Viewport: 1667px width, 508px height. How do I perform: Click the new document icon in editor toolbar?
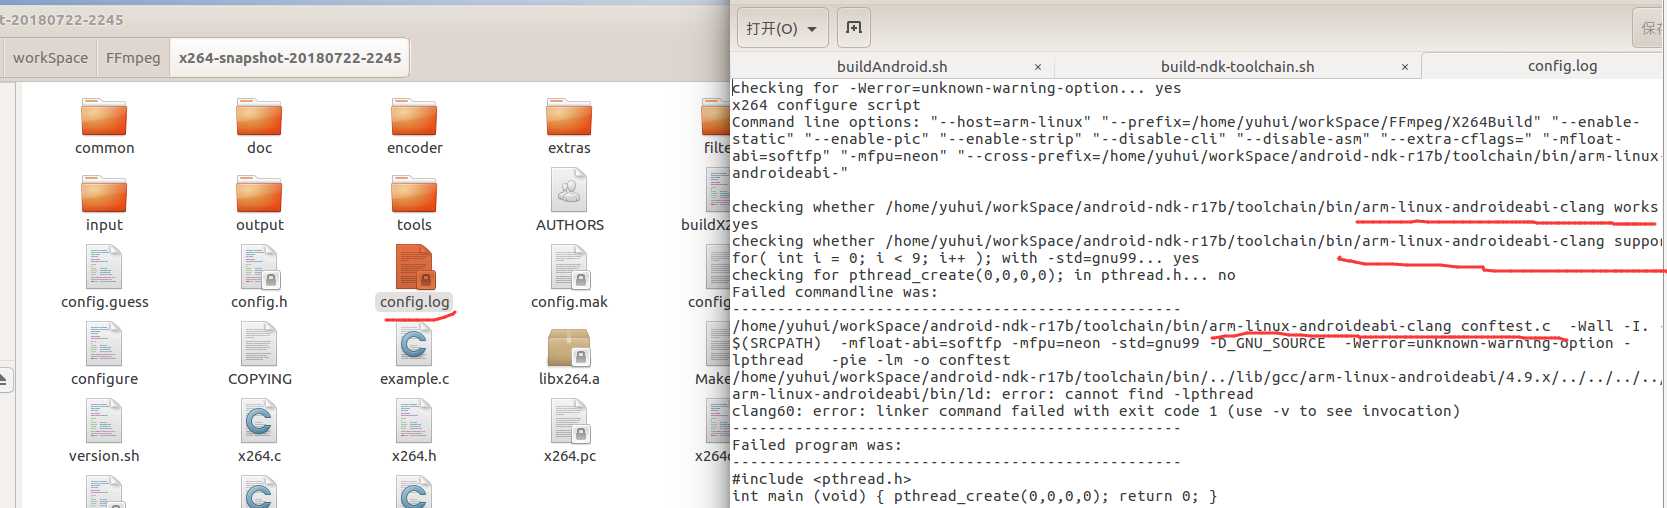(x=853, y=27)
